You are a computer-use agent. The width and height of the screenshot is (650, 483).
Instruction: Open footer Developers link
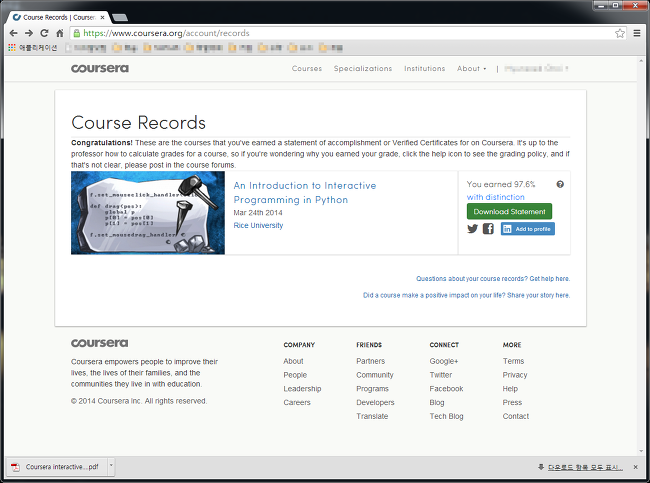pos(375,402)
